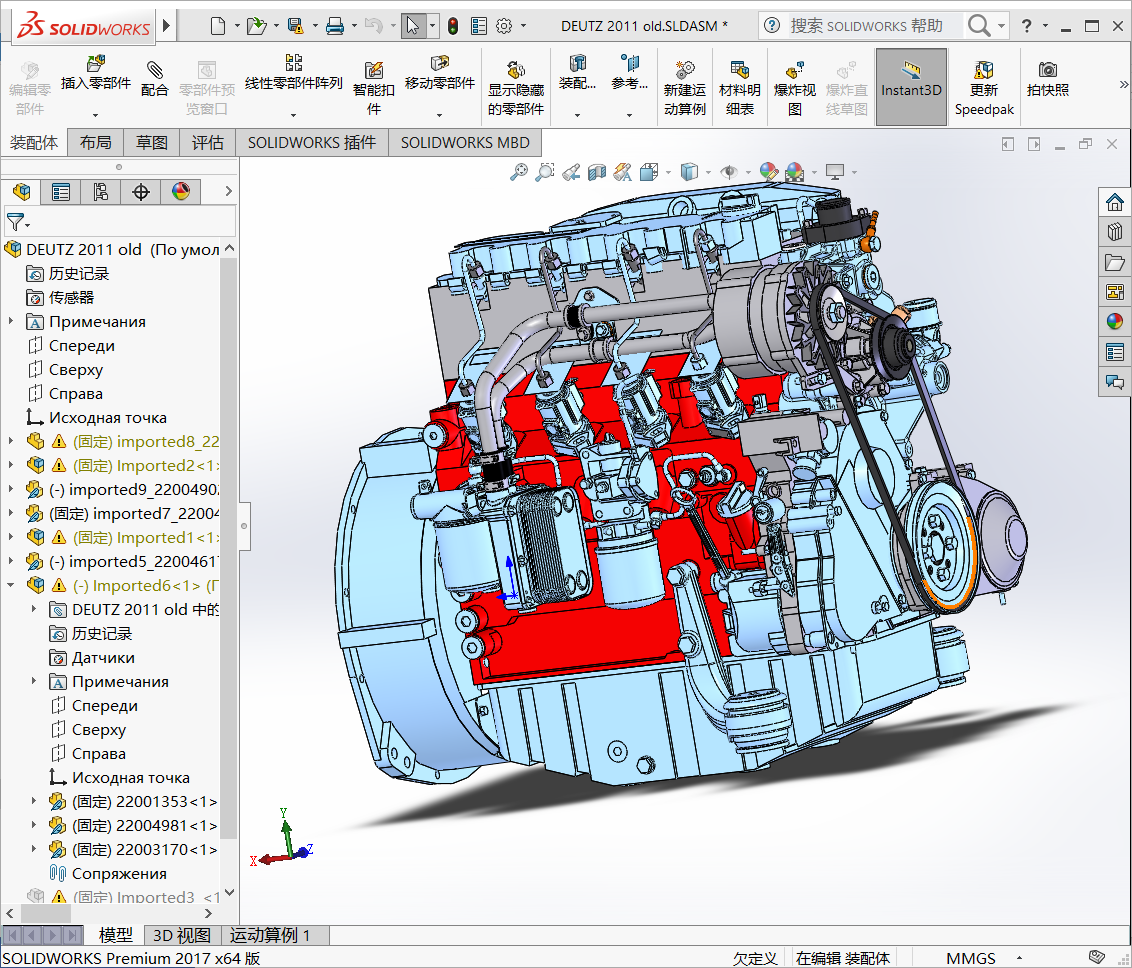Click the New document icon
This screenshot has width=1132, height=968.
point(218,26)
